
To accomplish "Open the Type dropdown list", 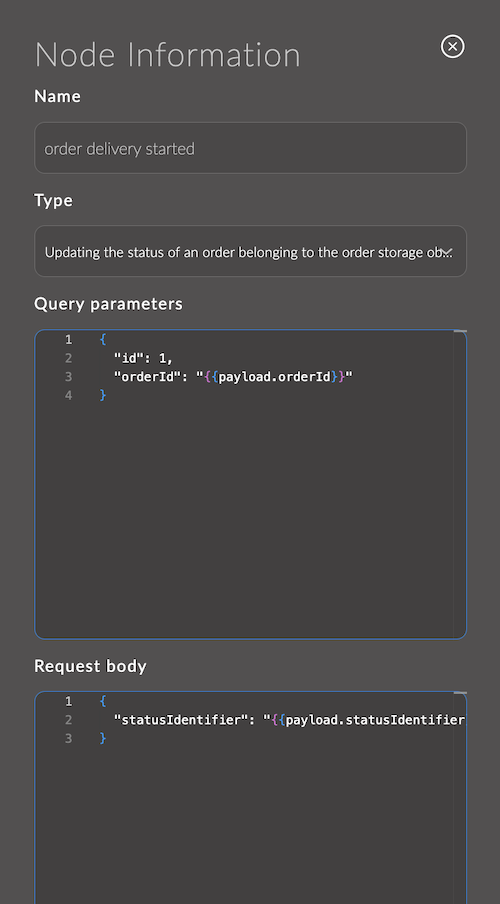I will [250, 251].
